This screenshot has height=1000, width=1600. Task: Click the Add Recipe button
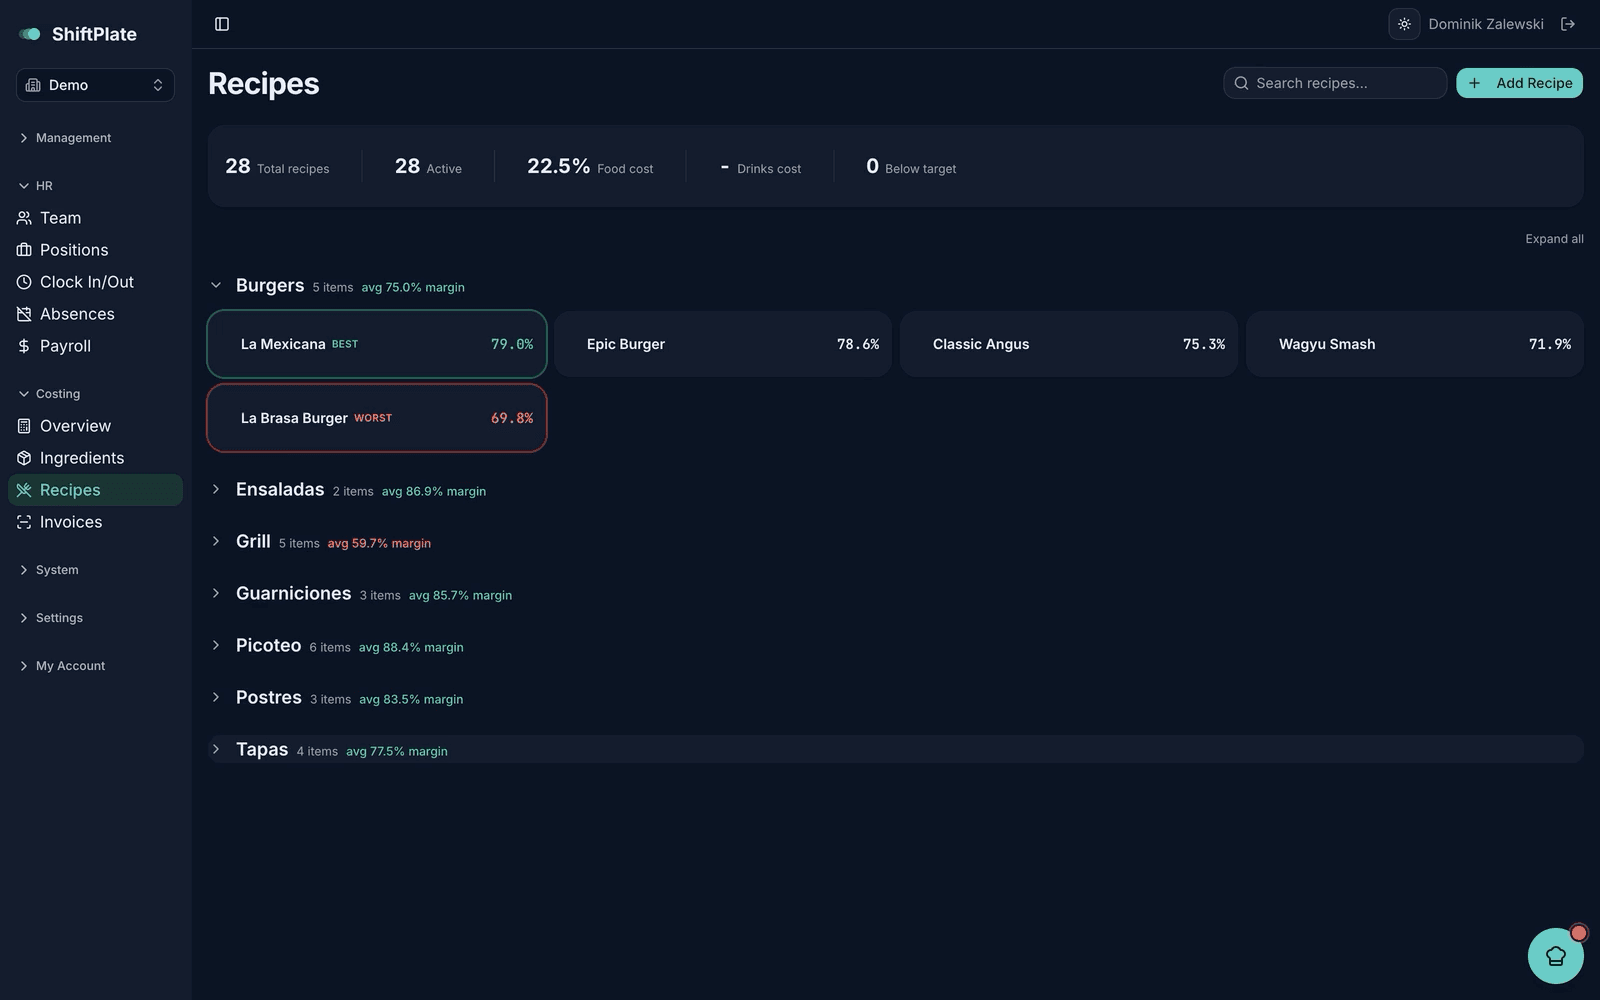click(x=1519, y=83)
